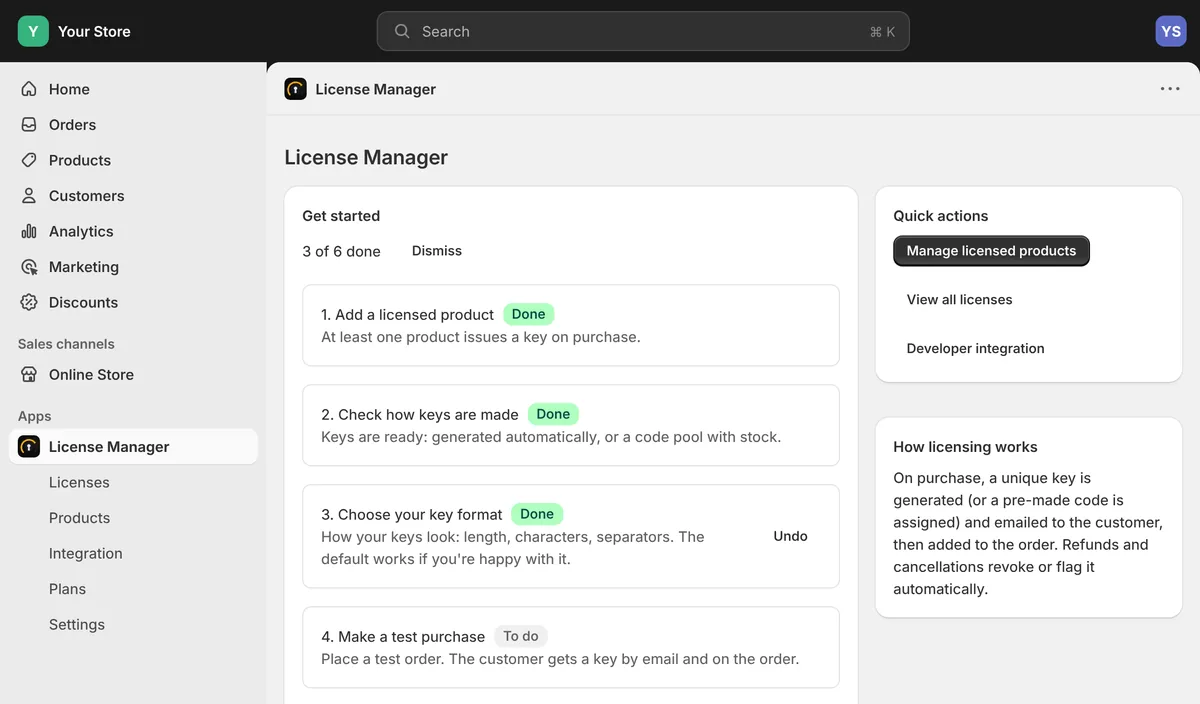Viewport: 1200px width, 704px height.
Task: Click the Analytics bar chart icon
Action: [29, 231]
